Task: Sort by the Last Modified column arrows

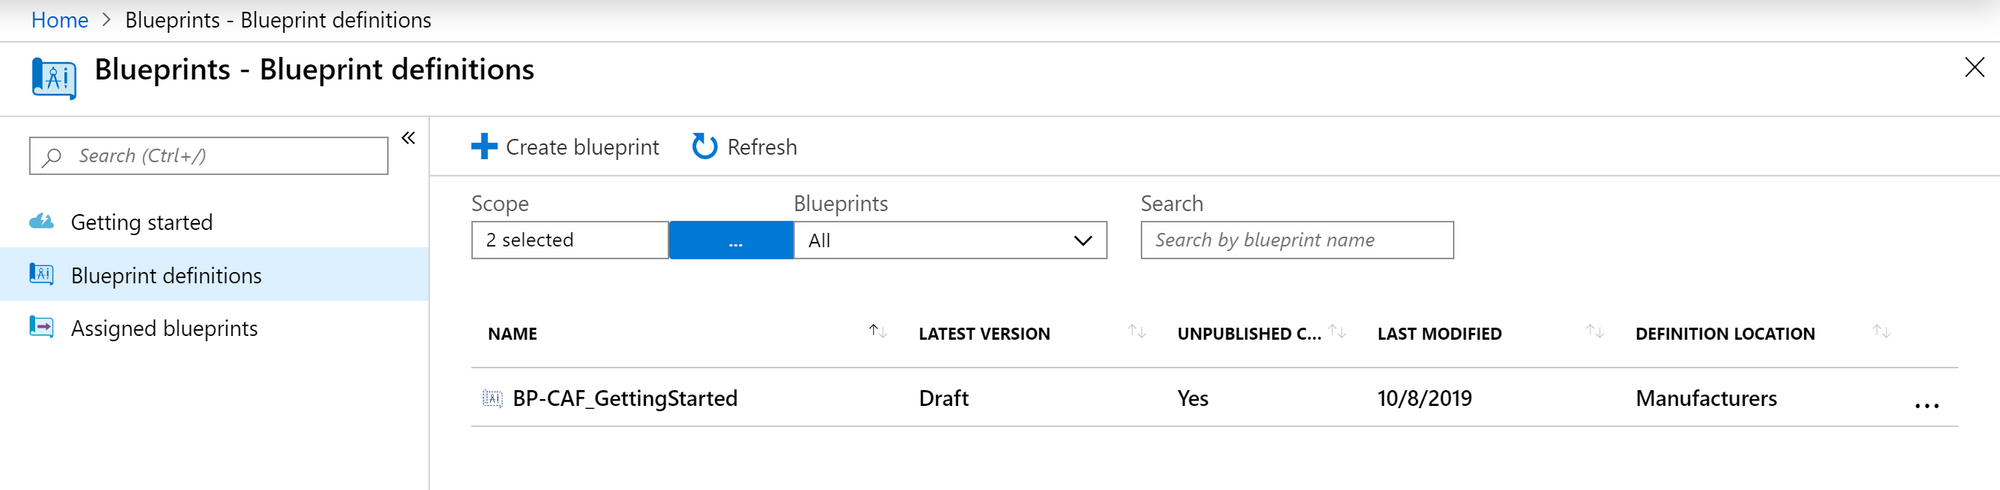Action: point(1595,331)
